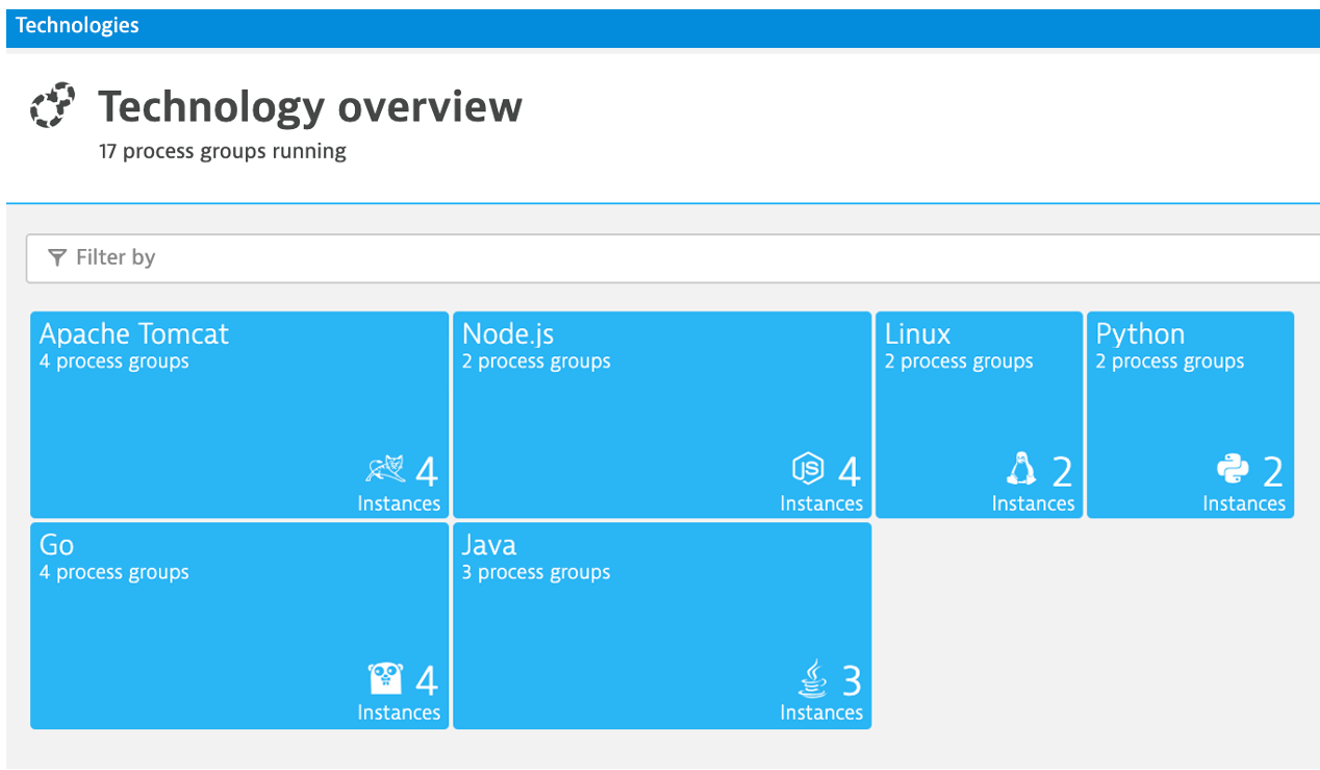Click the Linux penguin icon

(x=1020, y=469)
